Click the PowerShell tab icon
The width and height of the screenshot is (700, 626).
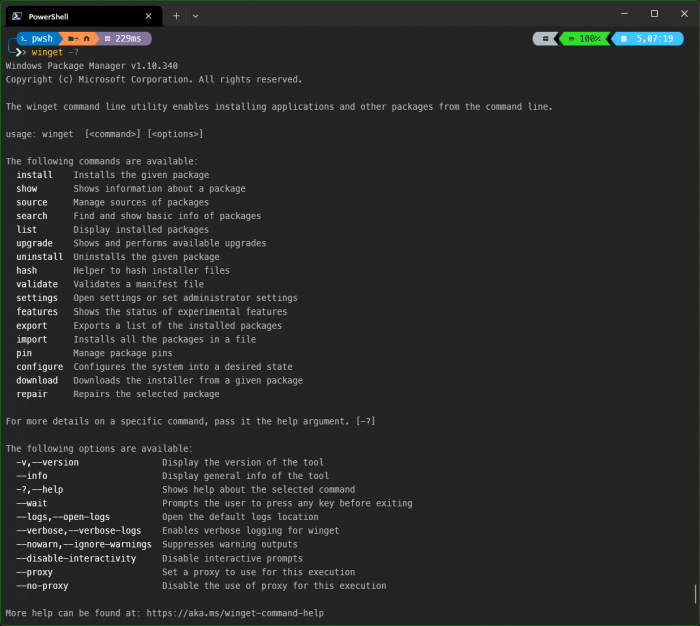17,17
